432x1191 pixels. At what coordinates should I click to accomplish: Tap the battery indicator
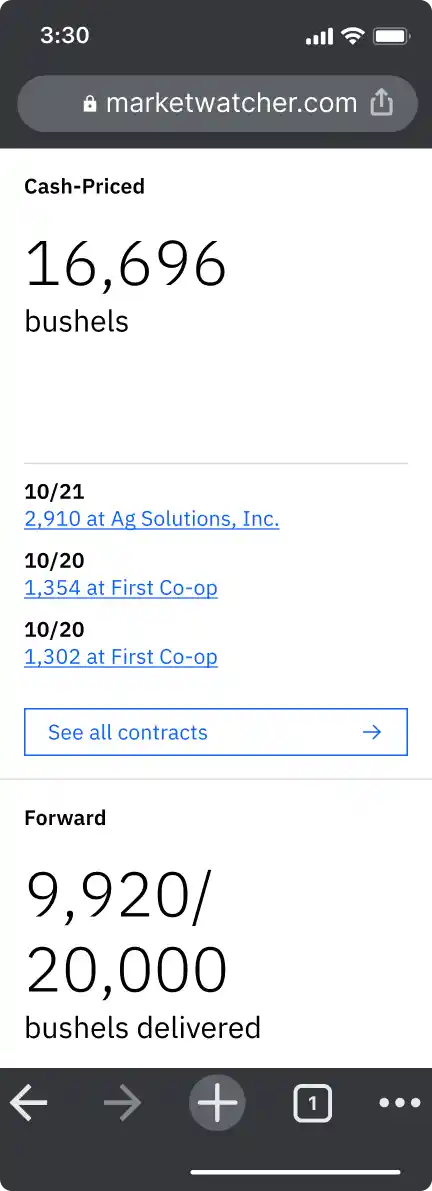[x=393, y=36]
